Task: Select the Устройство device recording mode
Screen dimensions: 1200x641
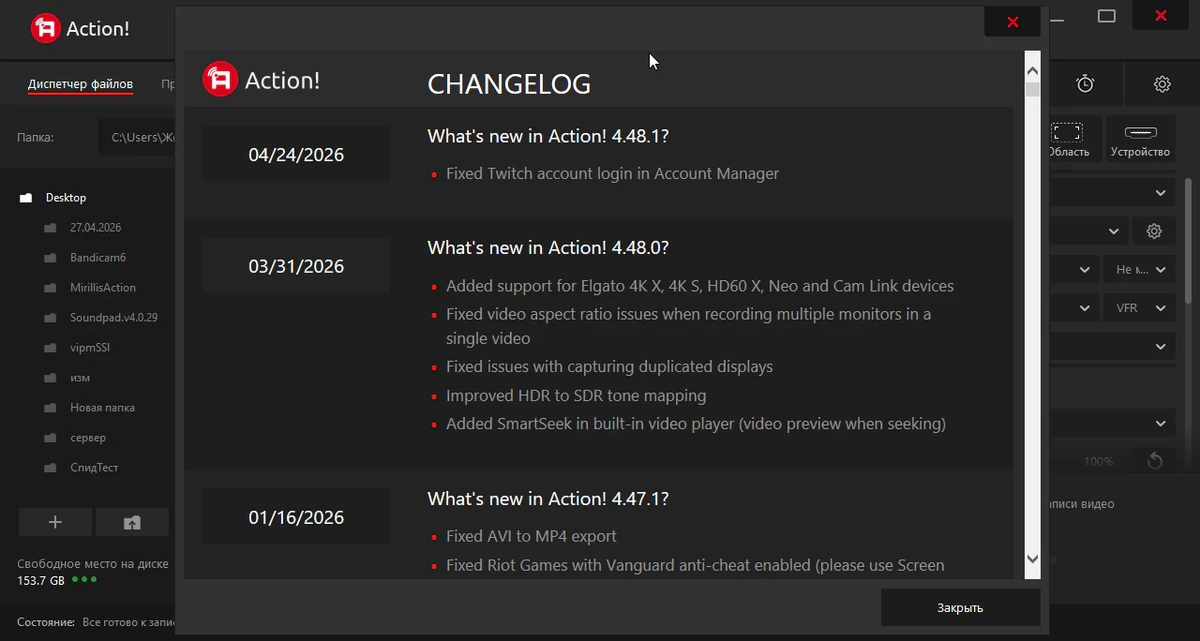Action: tap(1140, 138)
